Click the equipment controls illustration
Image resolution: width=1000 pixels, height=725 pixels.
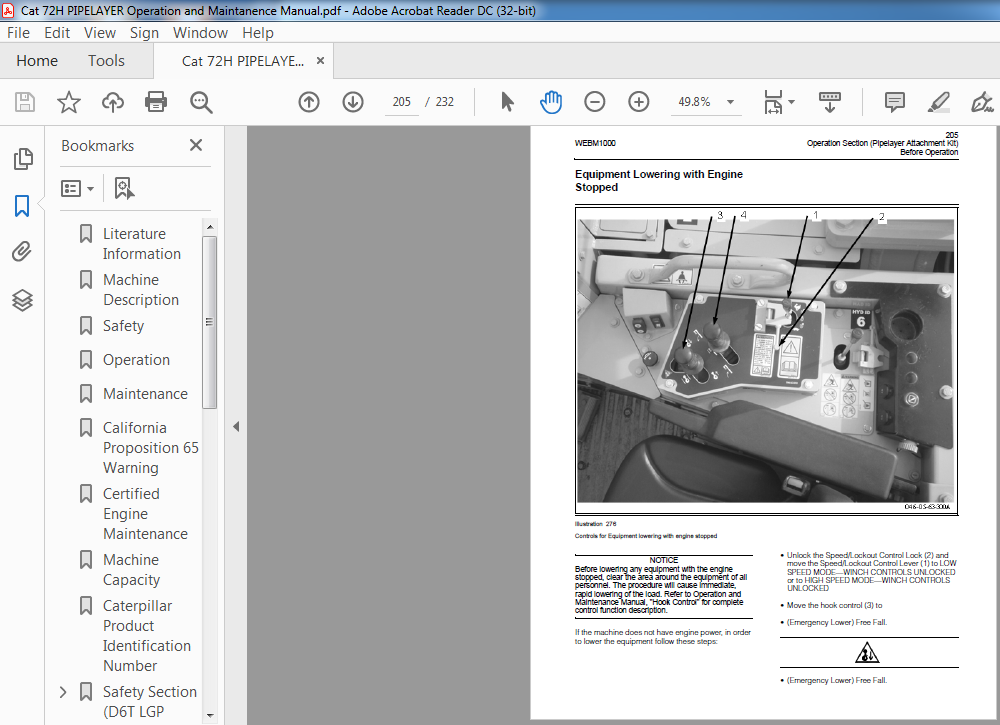[766, 360]
